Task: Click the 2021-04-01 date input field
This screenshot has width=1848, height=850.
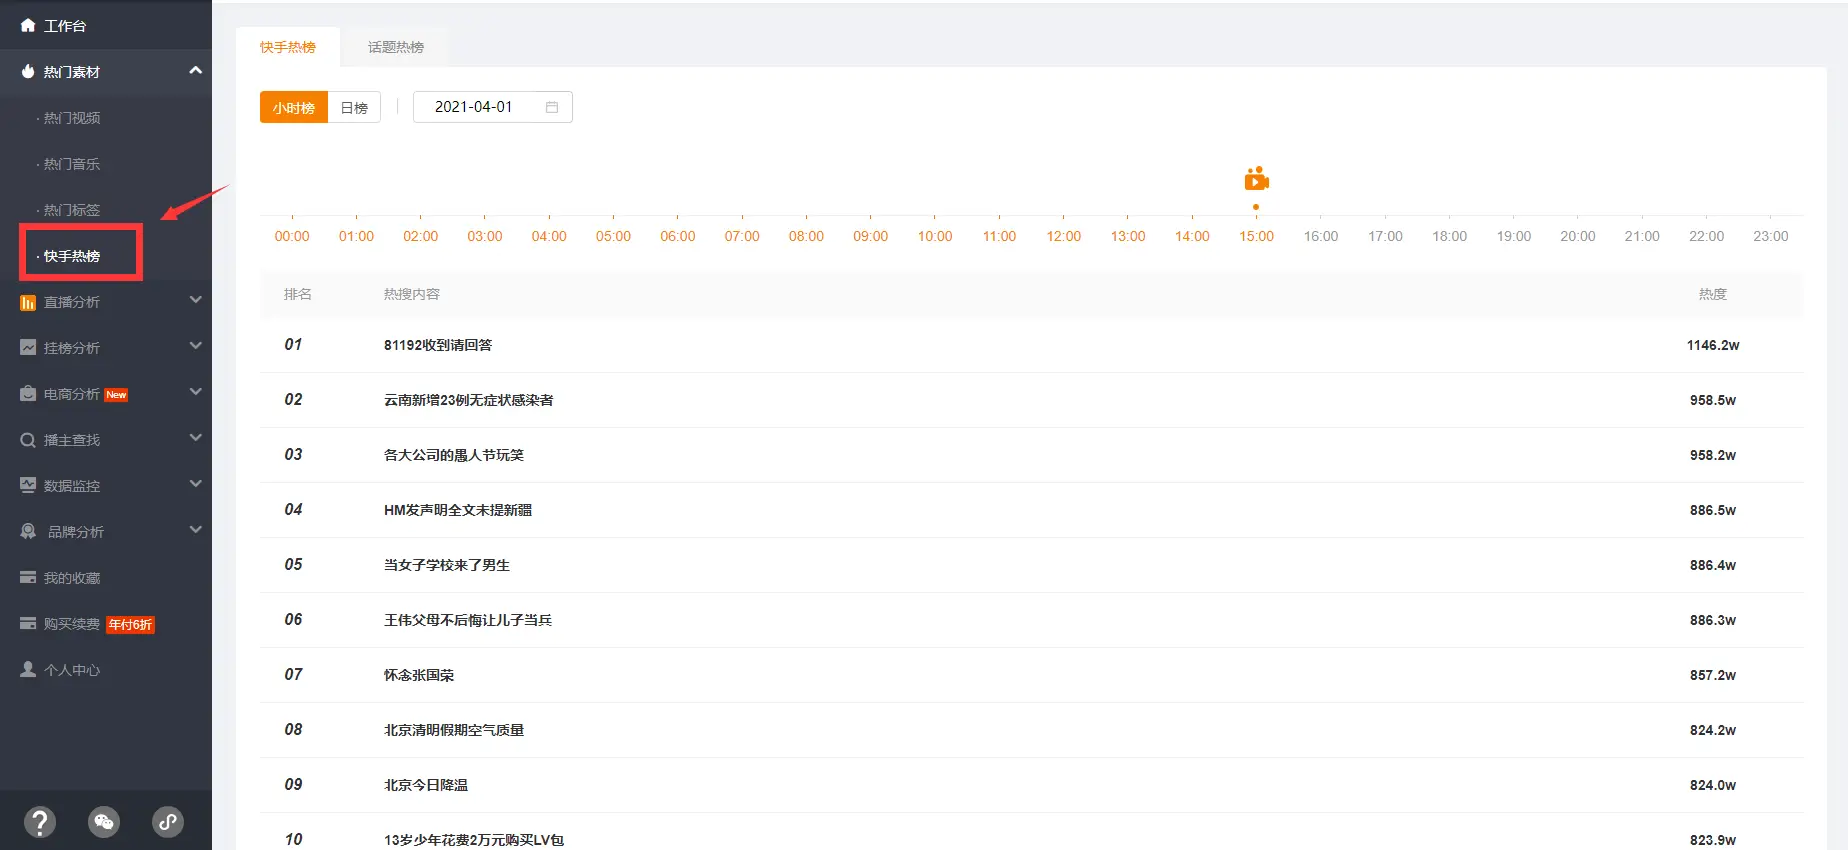Action: [474, 107]
